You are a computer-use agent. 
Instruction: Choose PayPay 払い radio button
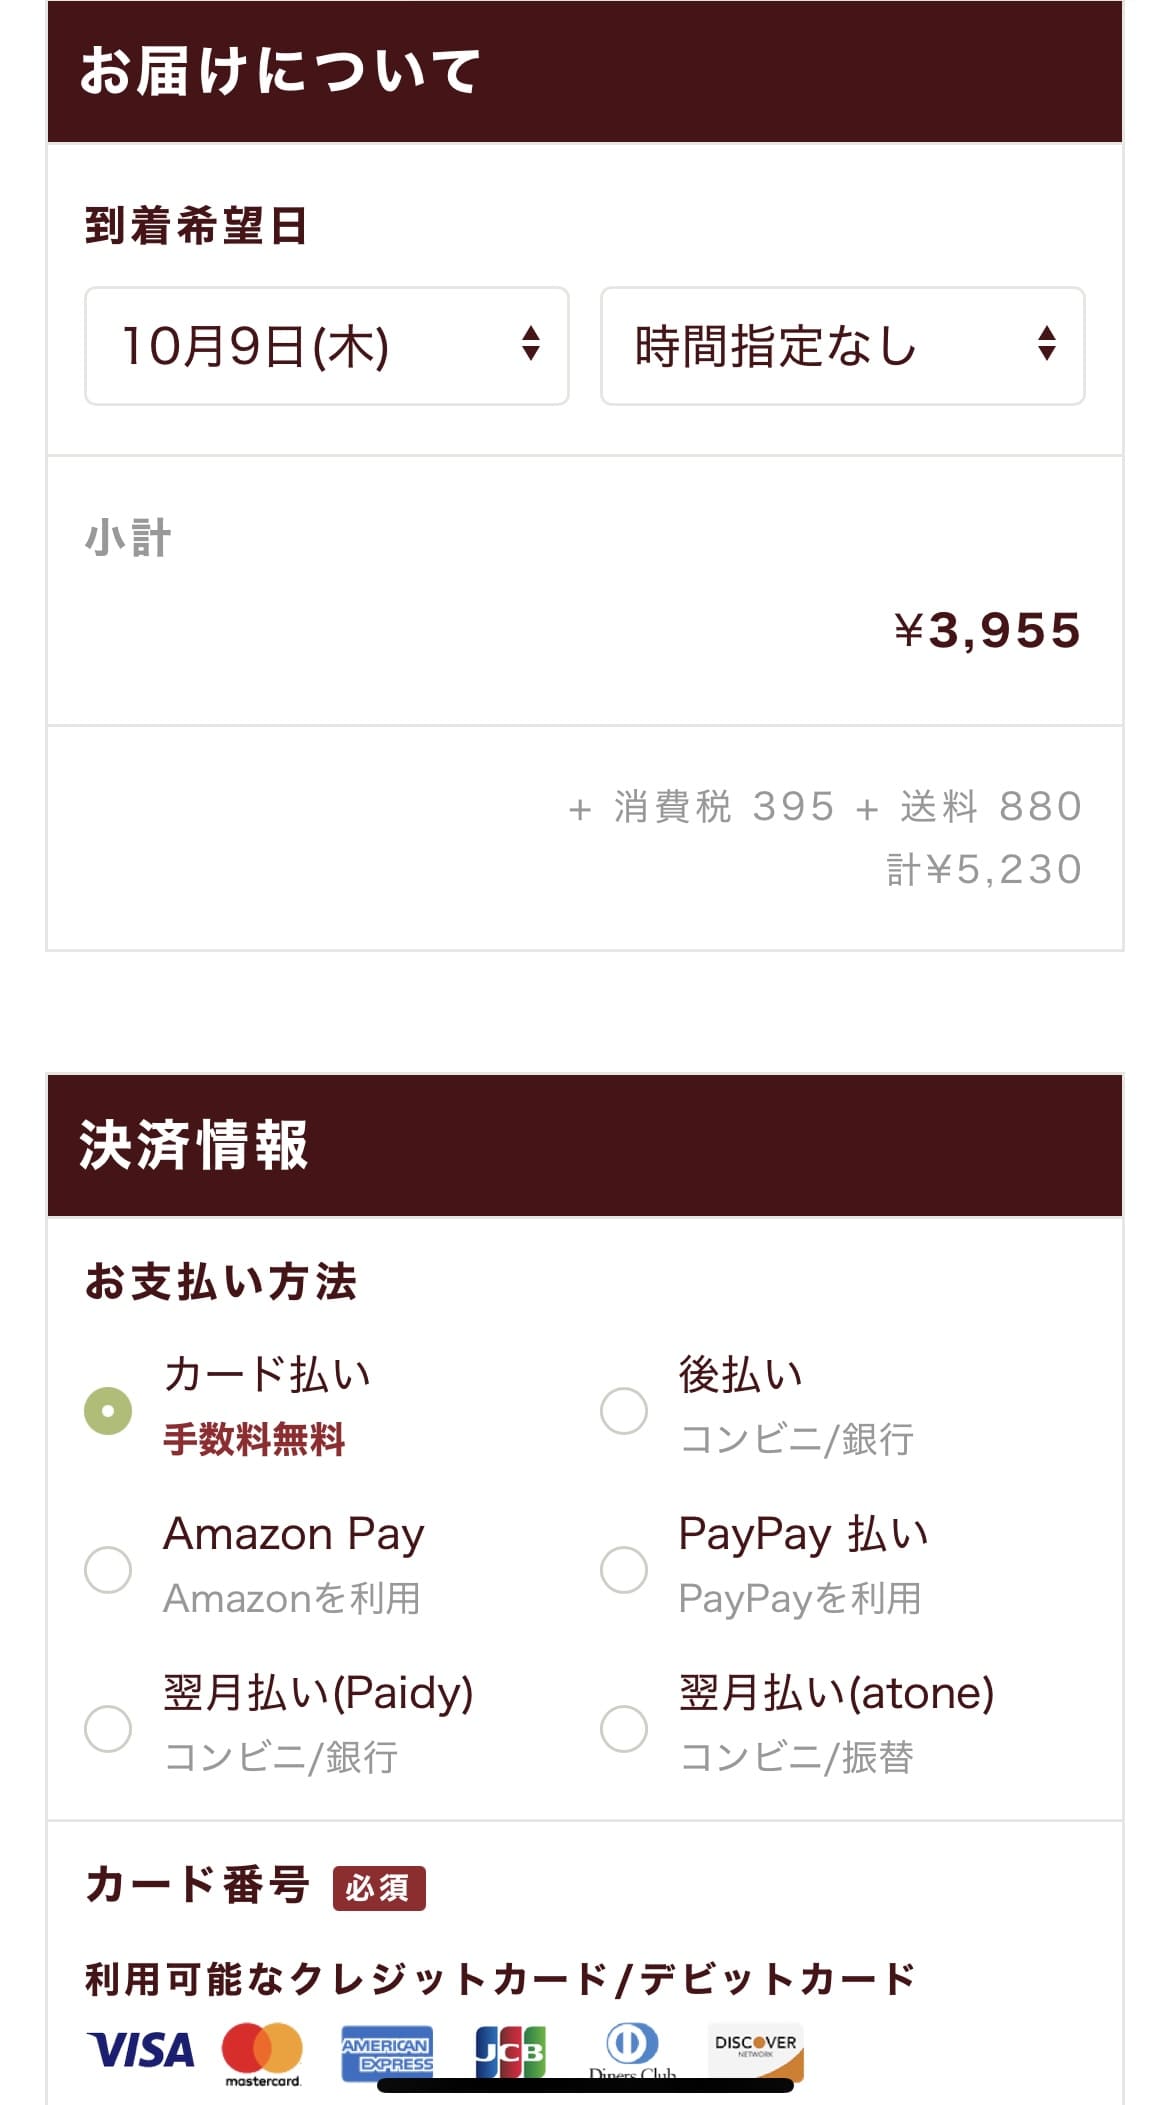click(624, 1569)
